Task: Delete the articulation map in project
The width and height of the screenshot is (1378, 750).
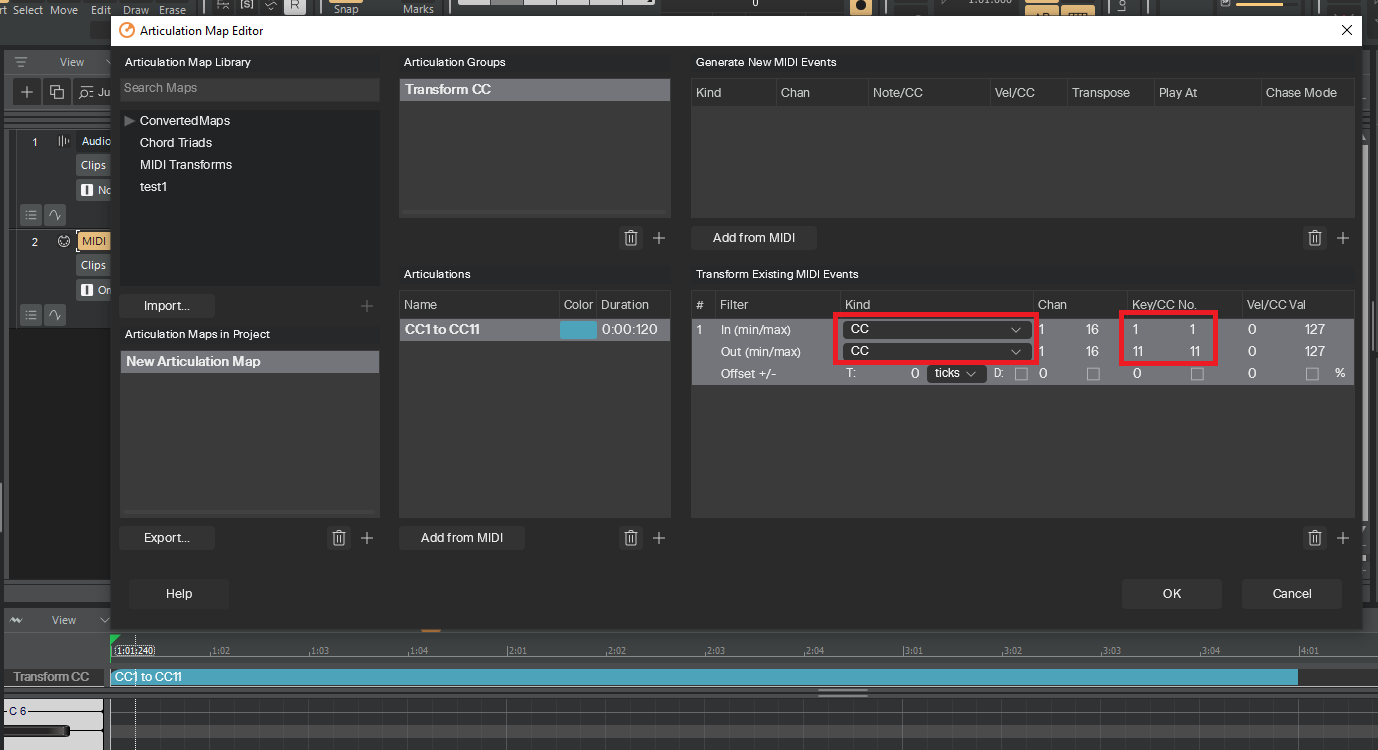Action: coord(339,538)
